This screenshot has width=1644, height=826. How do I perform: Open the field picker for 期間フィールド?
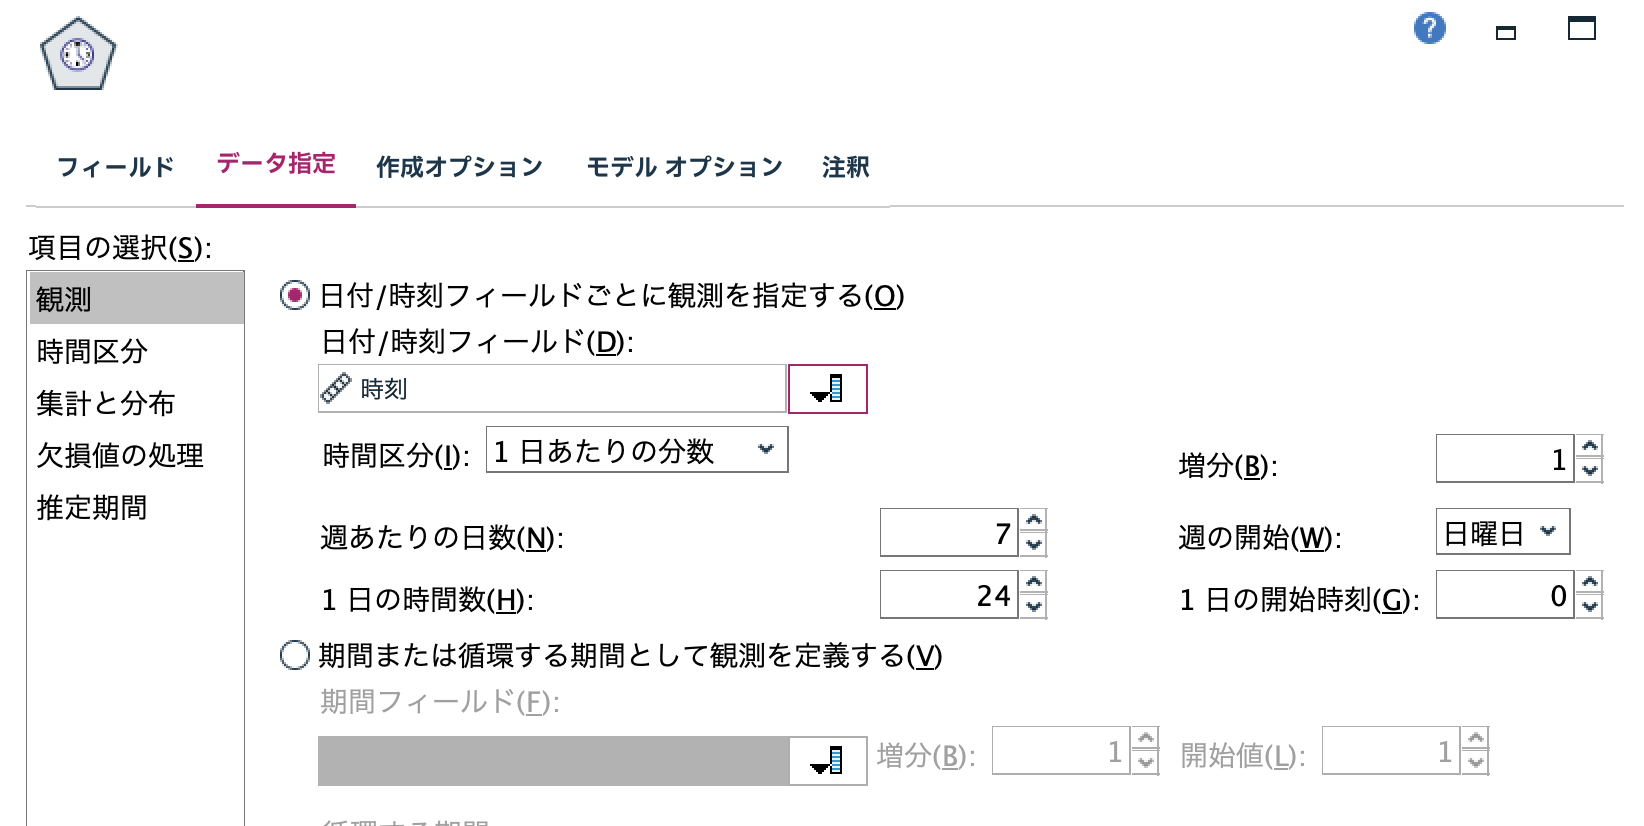(828, 761)
